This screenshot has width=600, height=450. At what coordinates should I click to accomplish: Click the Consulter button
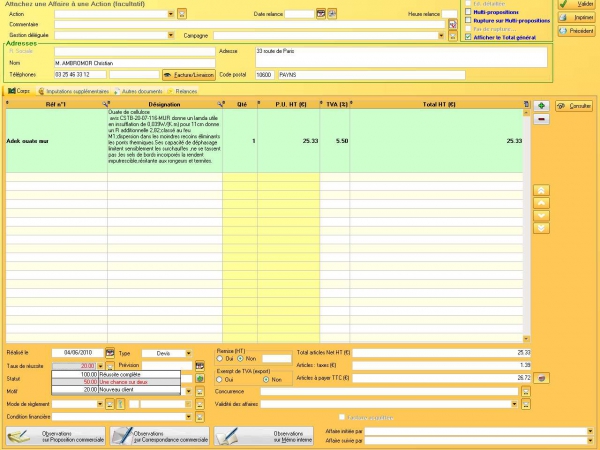pos(574,106)
